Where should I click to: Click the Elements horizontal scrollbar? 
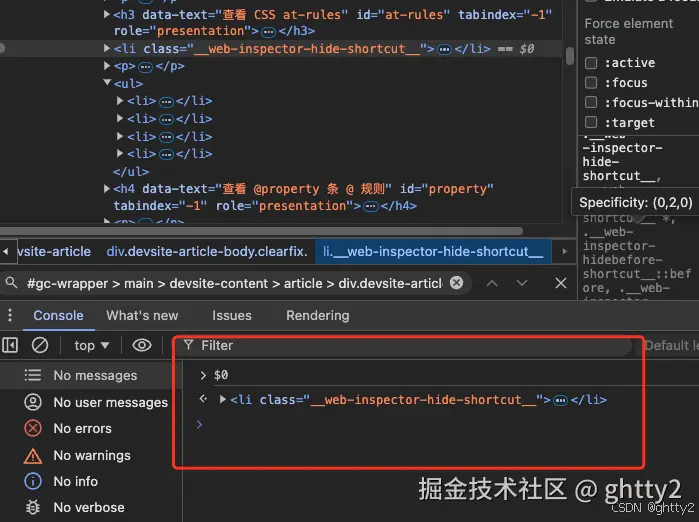pos(261,231)
